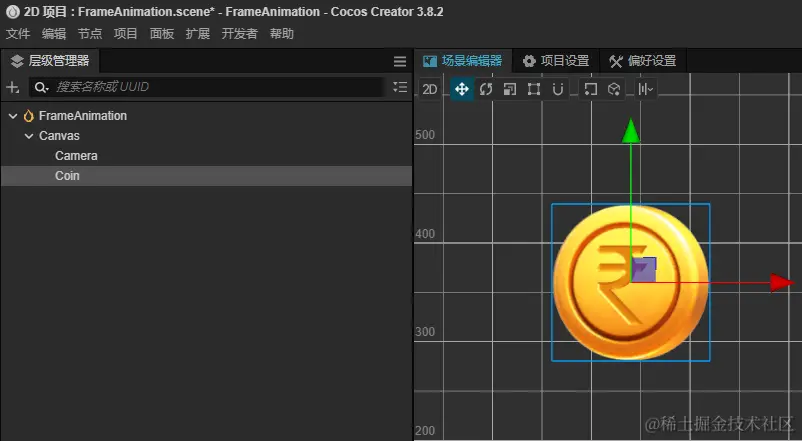Open the alignment tools dropdown
The width and height of the screenshot is (802, 441).
tap(645, 90)
